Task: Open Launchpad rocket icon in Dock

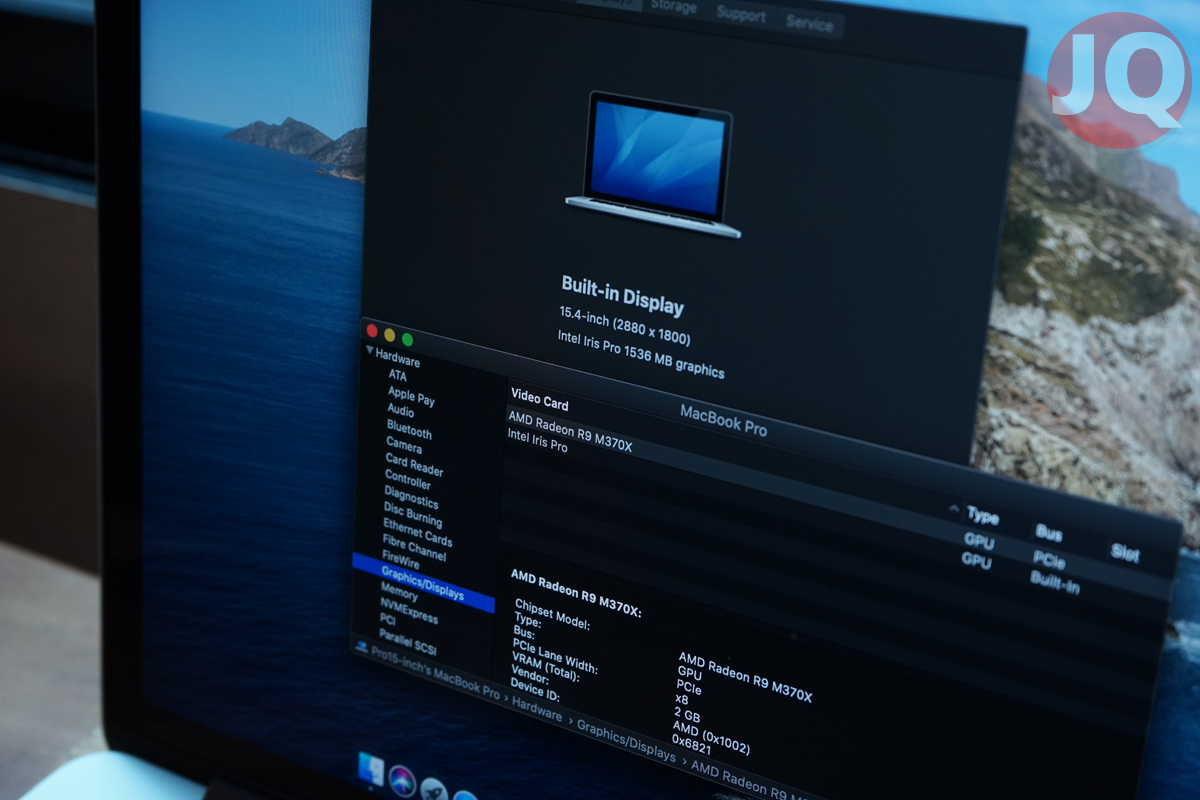Action: [x=433, y=789]
